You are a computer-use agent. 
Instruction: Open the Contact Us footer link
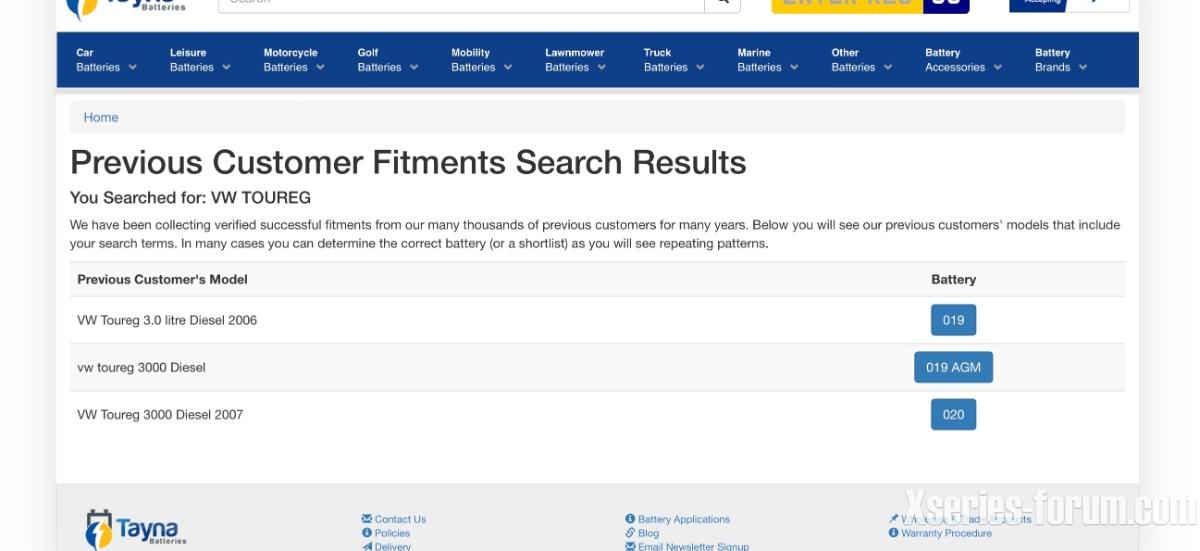[394, 519]
